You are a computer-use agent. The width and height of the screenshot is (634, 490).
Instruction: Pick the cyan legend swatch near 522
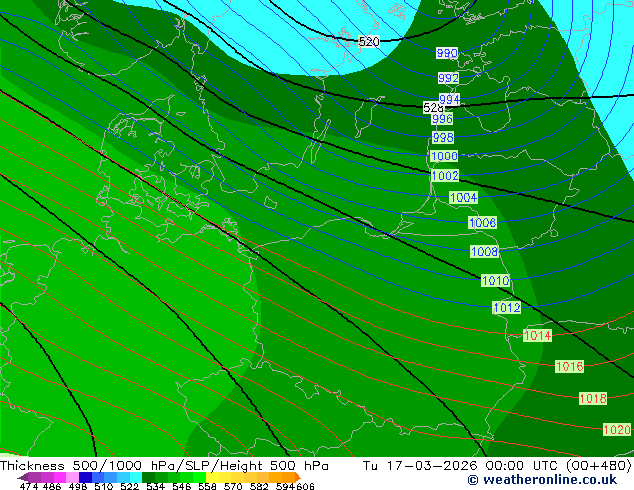click(136, 477)
